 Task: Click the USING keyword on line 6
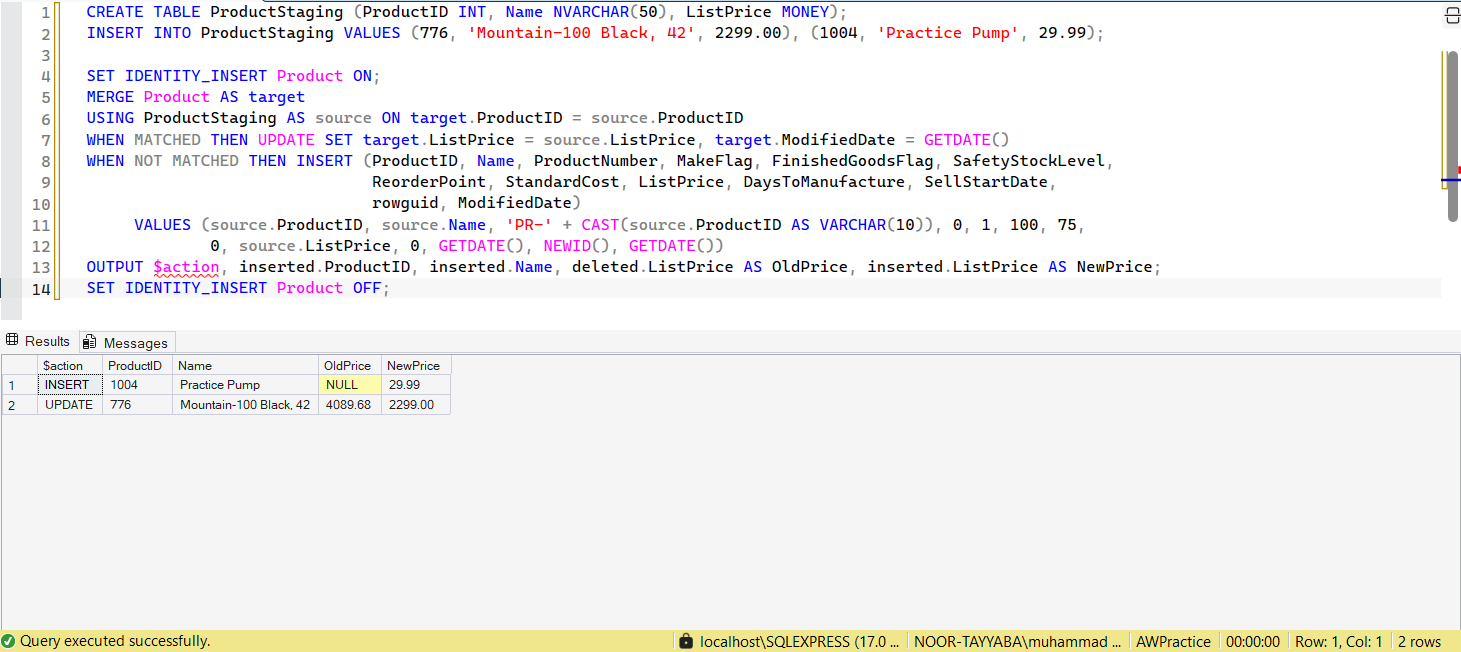110,118
